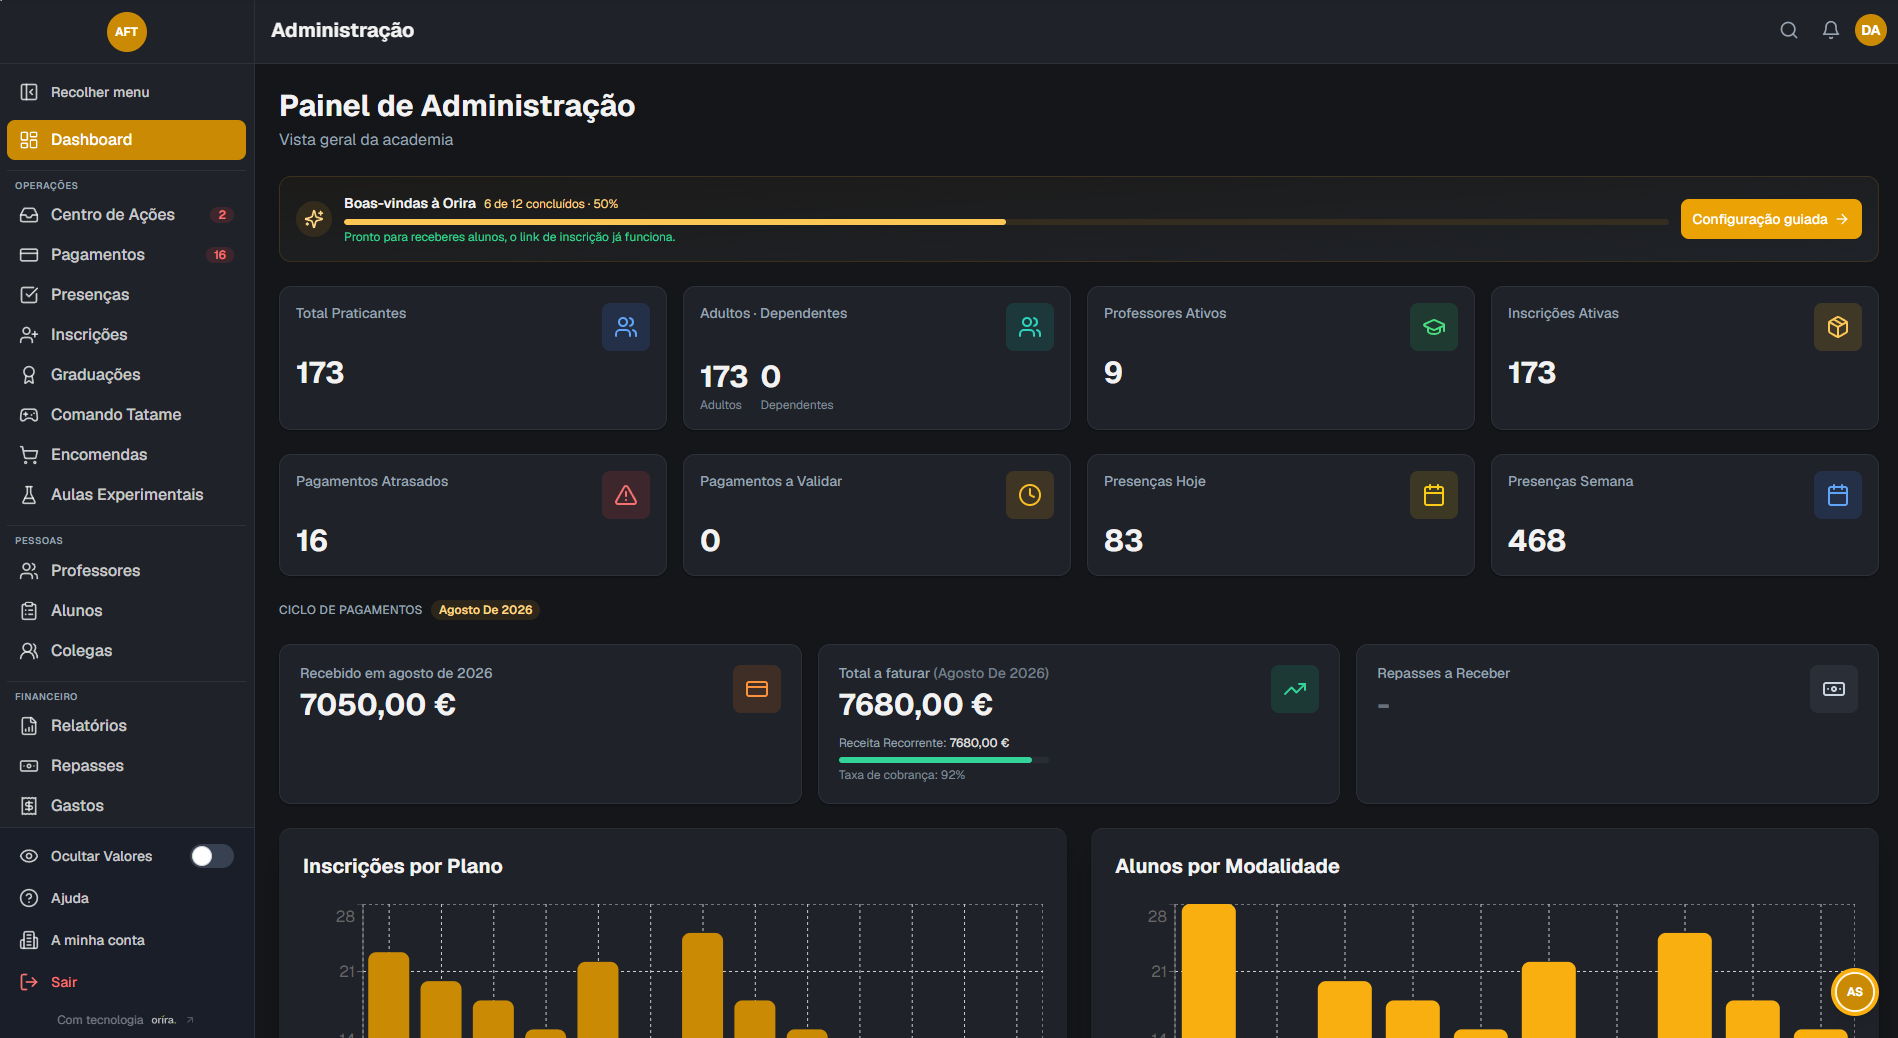Go to Colegas page
Image resolution: width=1898 pixels, height=1038 pixels.
[x=126, y=651]
